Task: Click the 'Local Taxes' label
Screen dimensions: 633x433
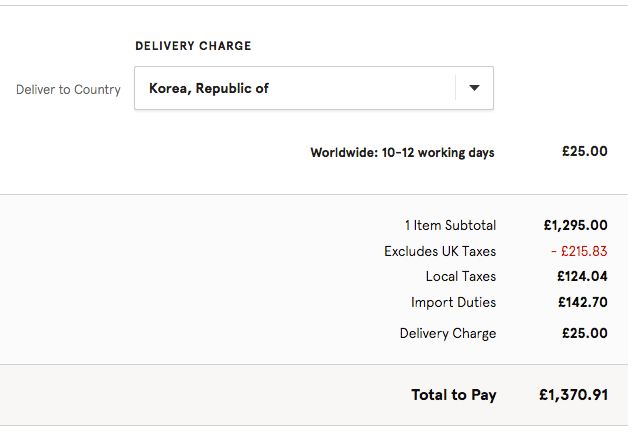Action: pos(460,276)
